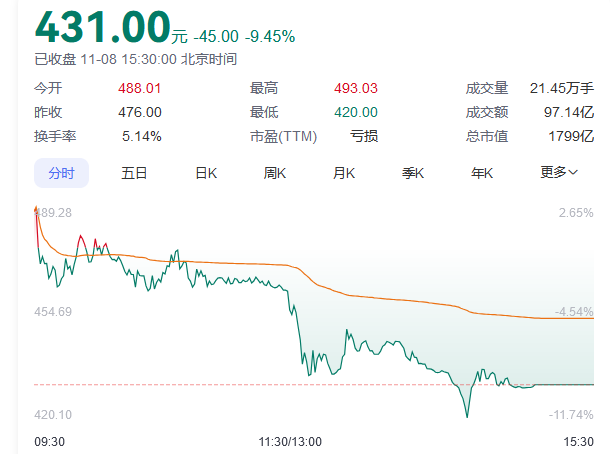Click the 最高 value 493.03
Image resolution: width=610 pixels, height=454 pixels.
click(357, 88)
